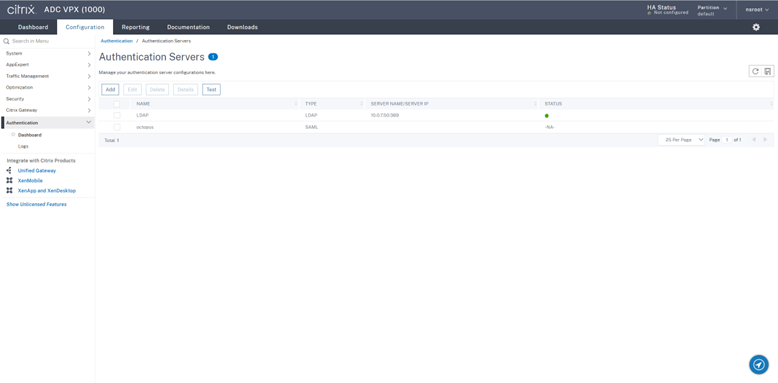This screenshot has height=383, width=778.
Task: Open the nsroot user menu
Action: (x=757, y=9)
